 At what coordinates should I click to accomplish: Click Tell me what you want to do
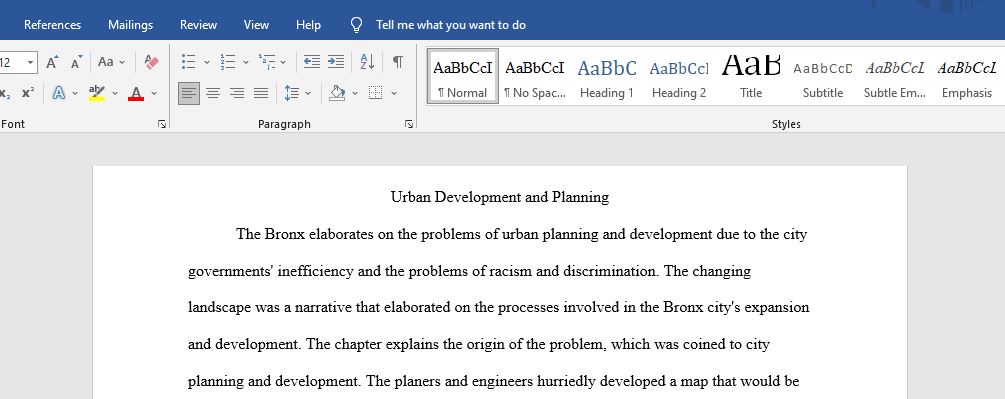451,25
